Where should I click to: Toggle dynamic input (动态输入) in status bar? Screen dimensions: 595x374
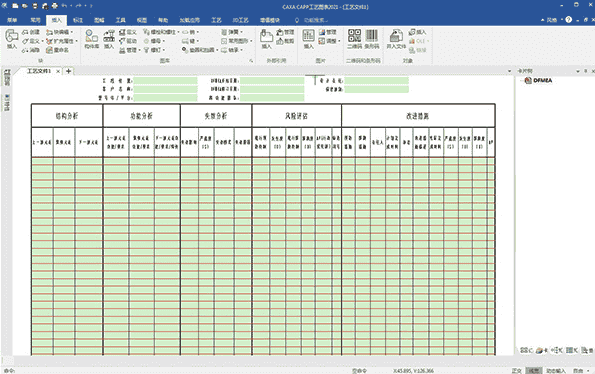[x=556, y=371]
